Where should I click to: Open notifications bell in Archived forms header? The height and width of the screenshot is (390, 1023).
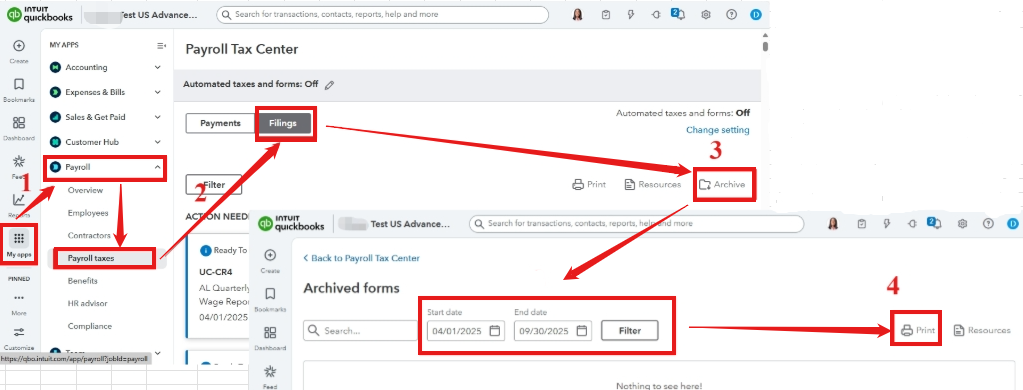click(936, 224)
